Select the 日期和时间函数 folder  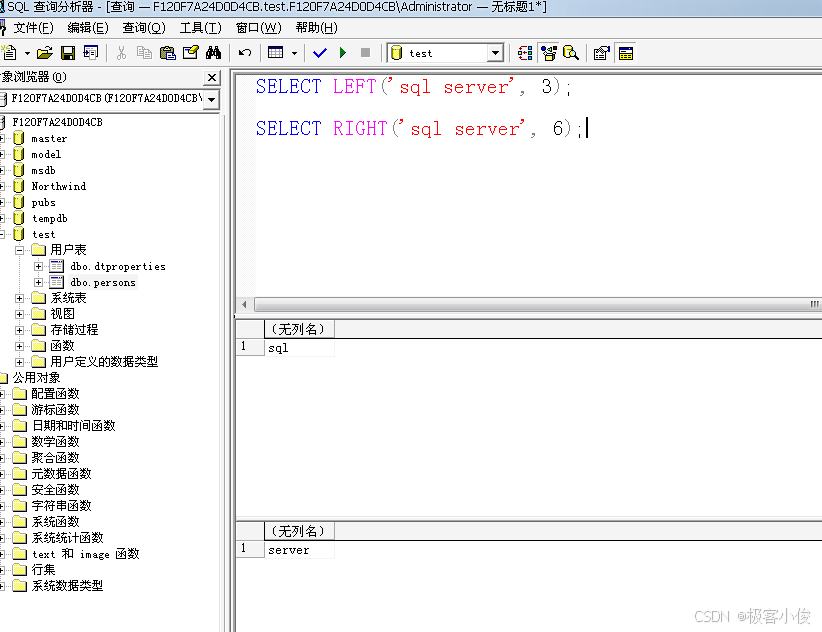73,426
